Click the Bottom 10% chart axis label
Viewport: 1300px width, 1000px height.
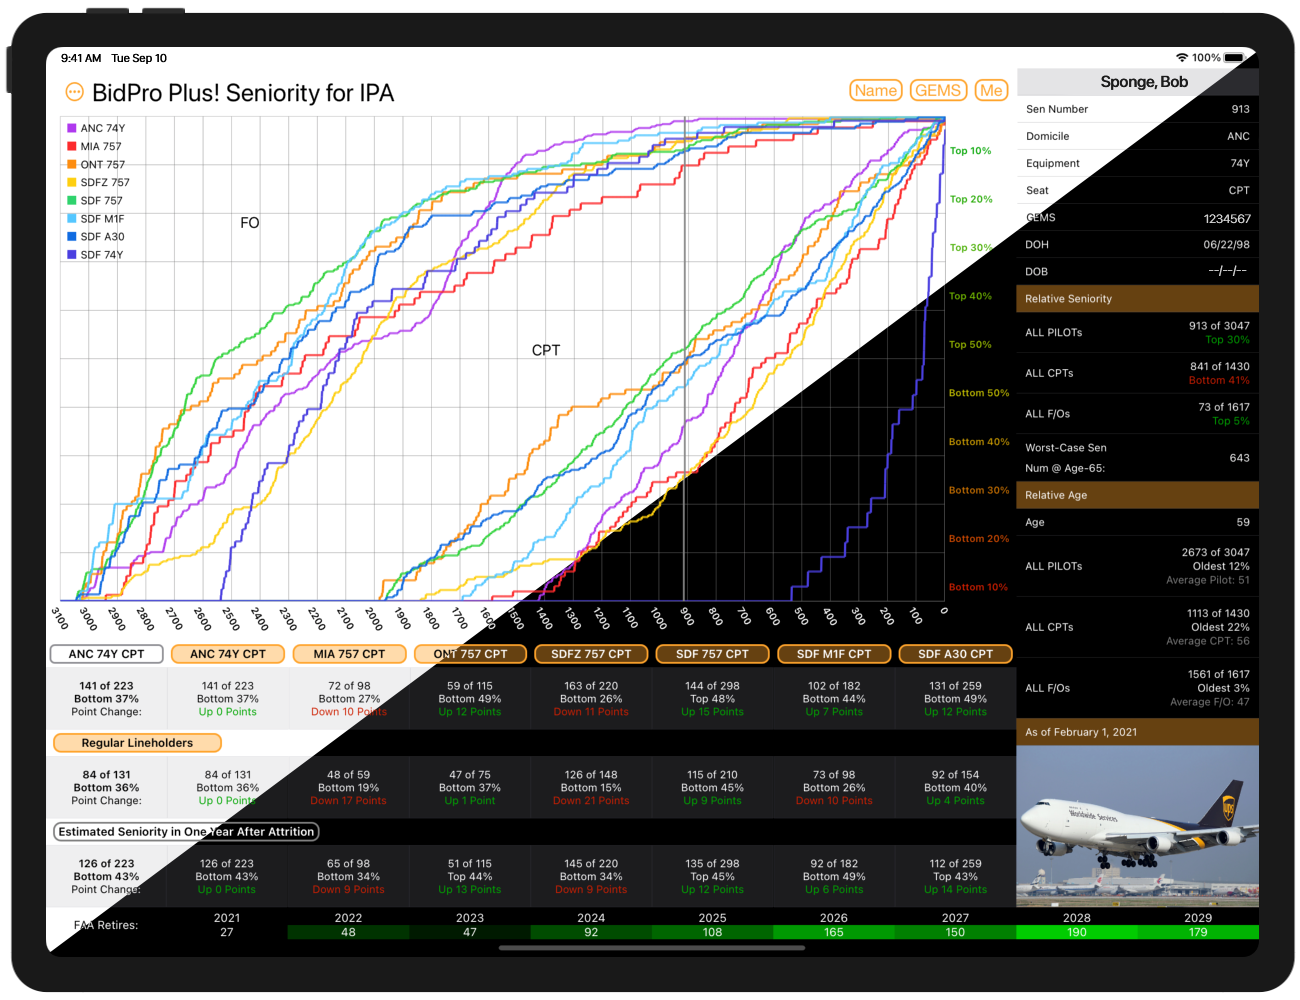click(978, 587)
